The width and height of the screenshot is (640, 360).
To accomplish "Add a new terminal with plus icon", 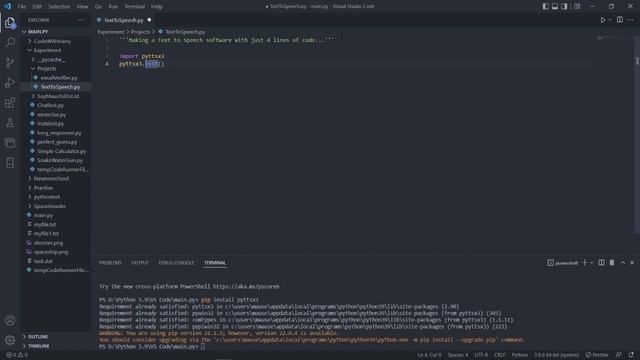I will point(584,263).
